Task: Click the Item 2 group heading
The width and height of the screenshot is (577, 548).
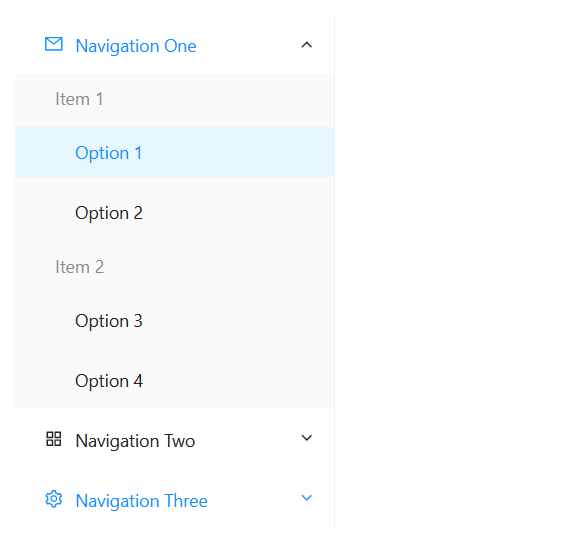Action: coord(79,267)
